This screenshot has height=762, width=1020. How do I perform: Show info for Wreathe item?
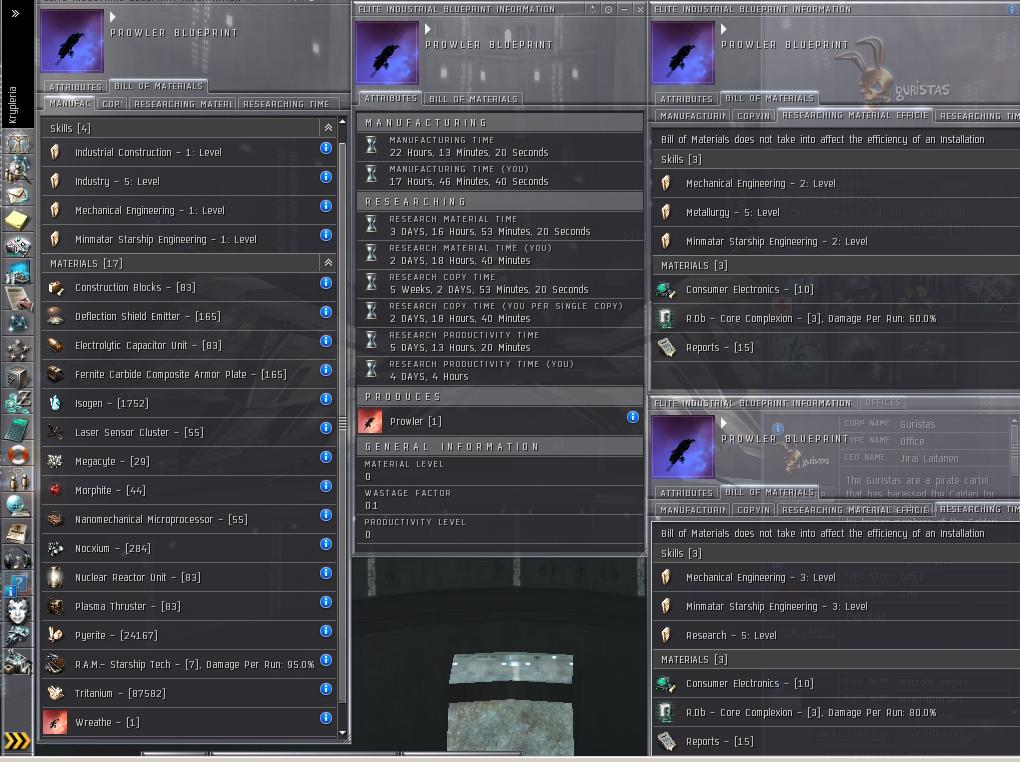pos(326,718)
